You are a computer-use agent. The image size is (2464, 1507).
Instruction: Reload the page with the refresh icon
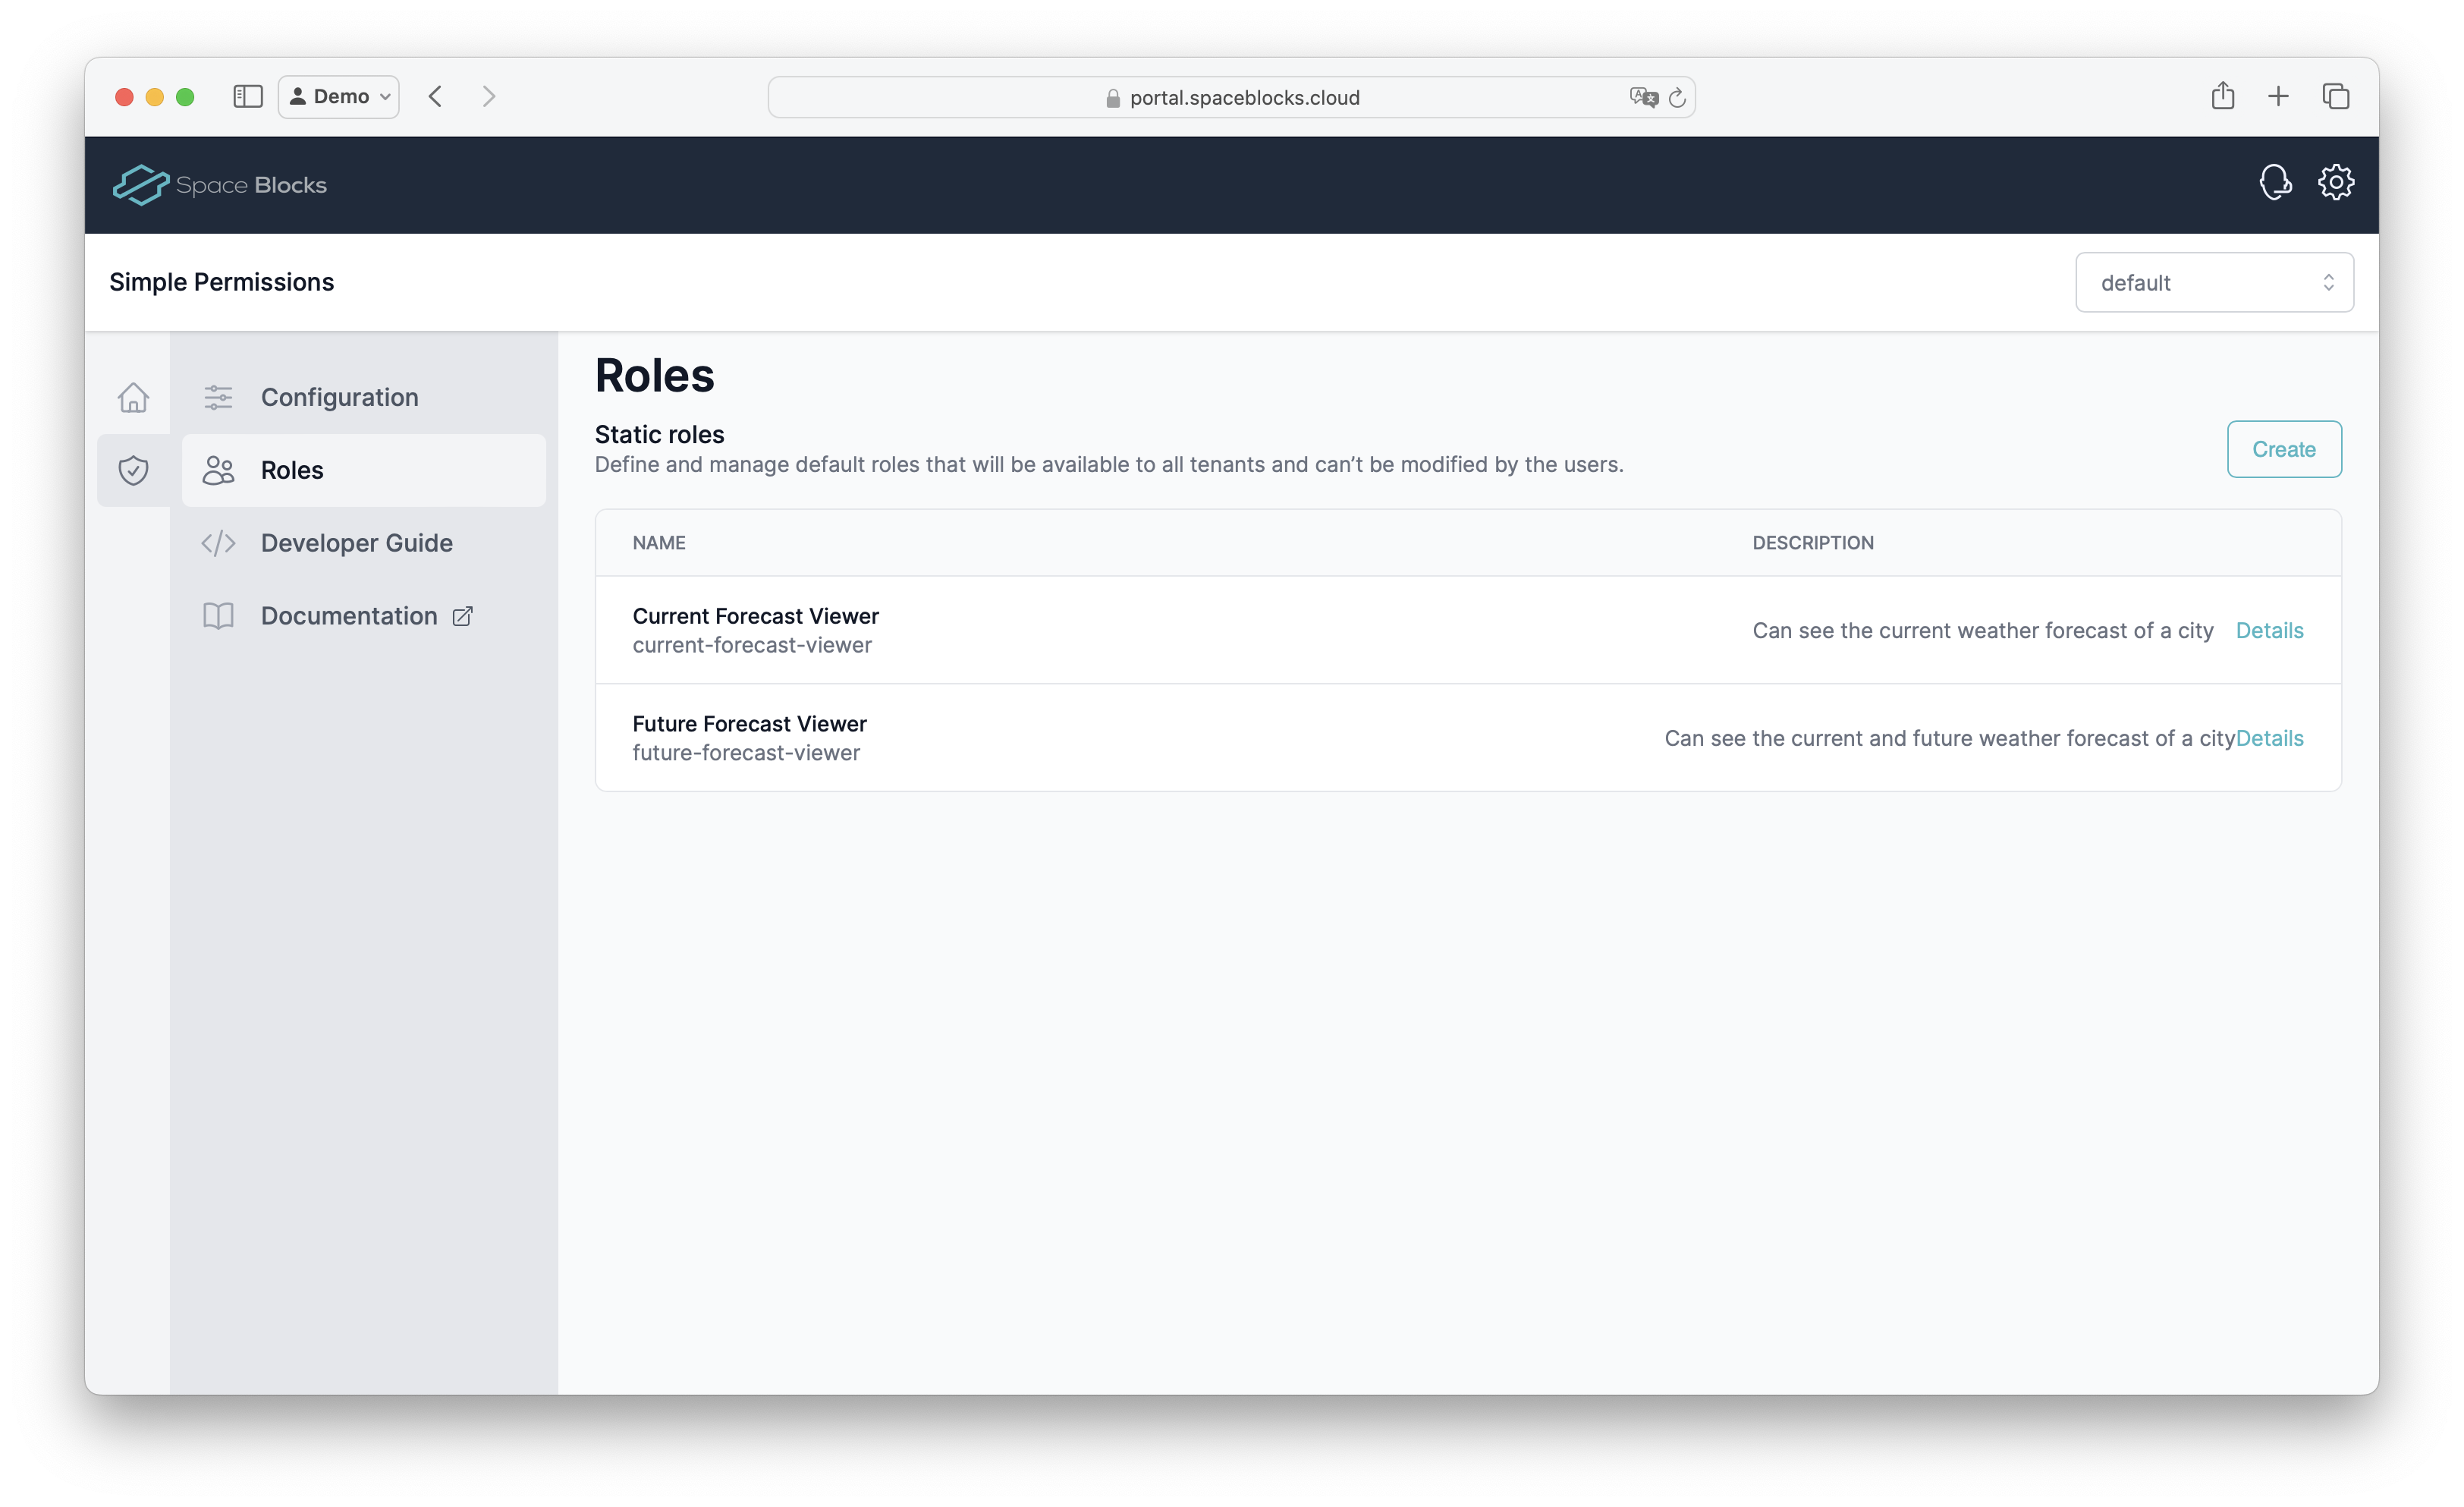(x=1677, y=98)
